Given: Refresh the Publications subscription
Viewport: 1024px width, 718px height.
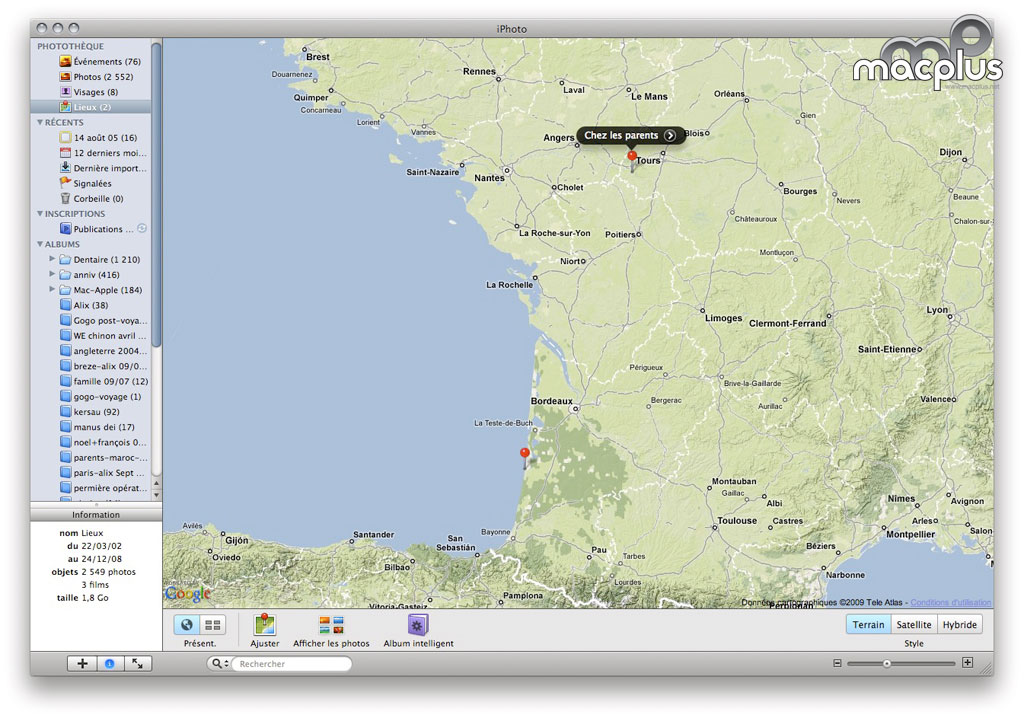Looking at the screenshot, I should pyautogui.click(x=142, y=229).
